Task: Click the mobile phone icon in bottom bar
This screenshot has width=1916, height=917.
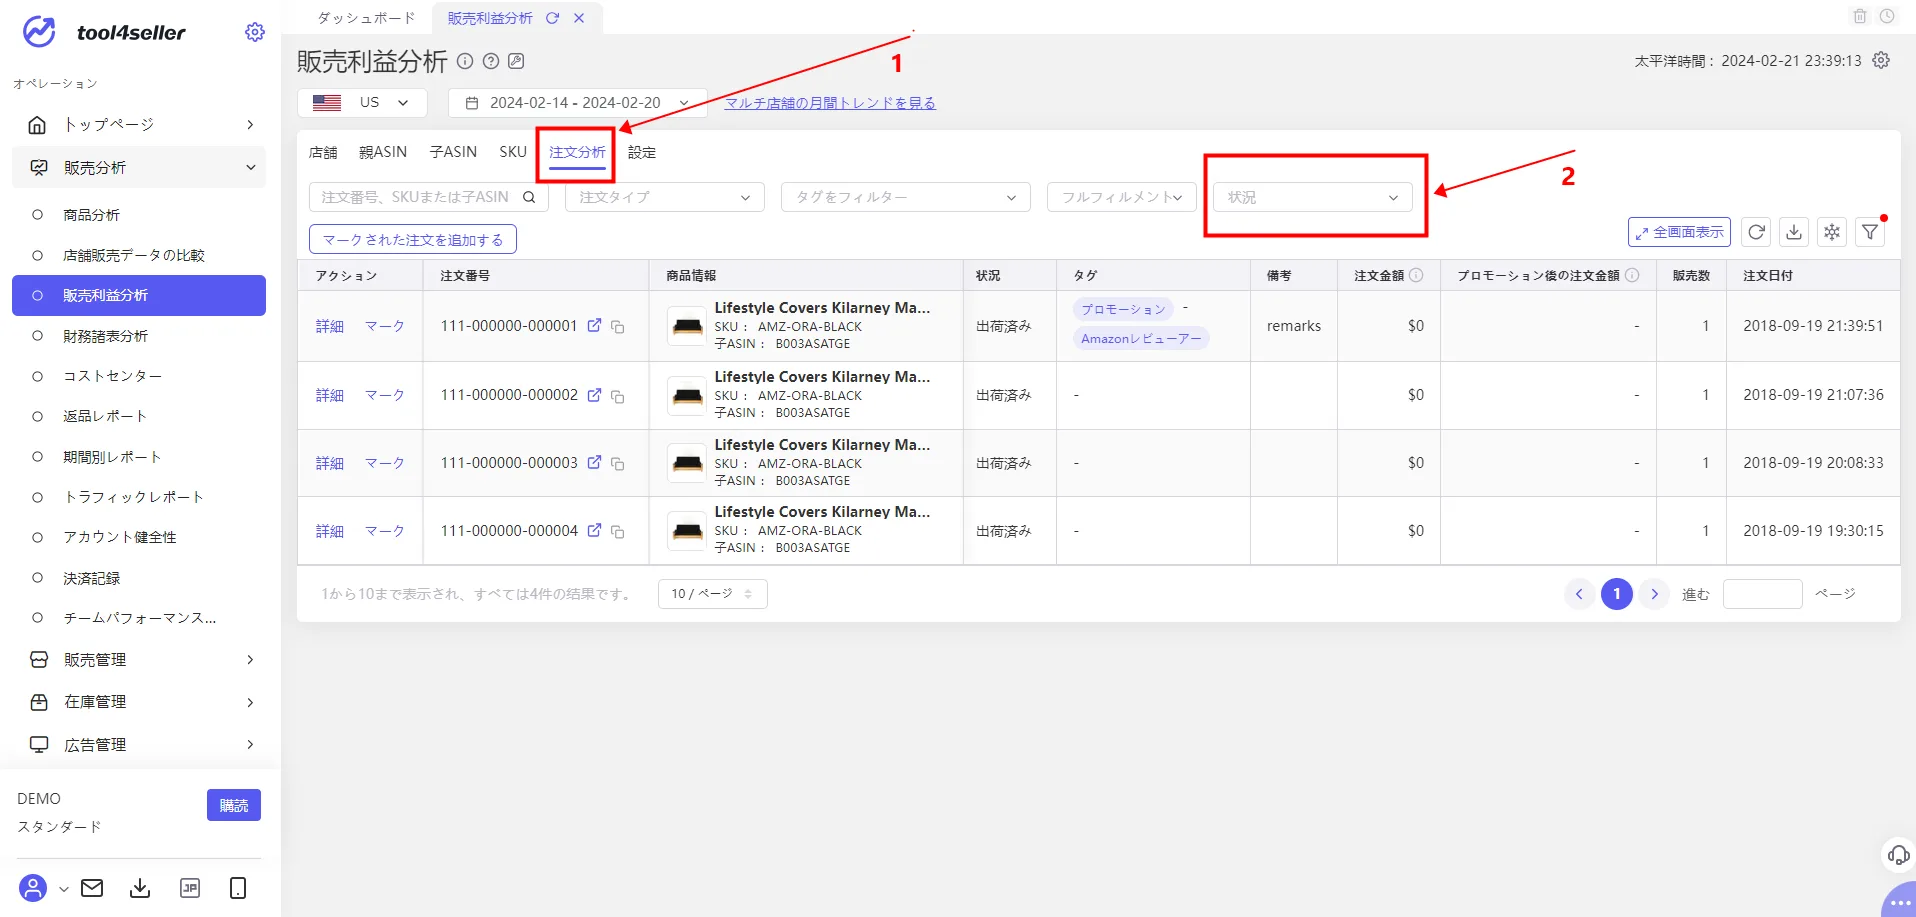Action: [238, 888]
